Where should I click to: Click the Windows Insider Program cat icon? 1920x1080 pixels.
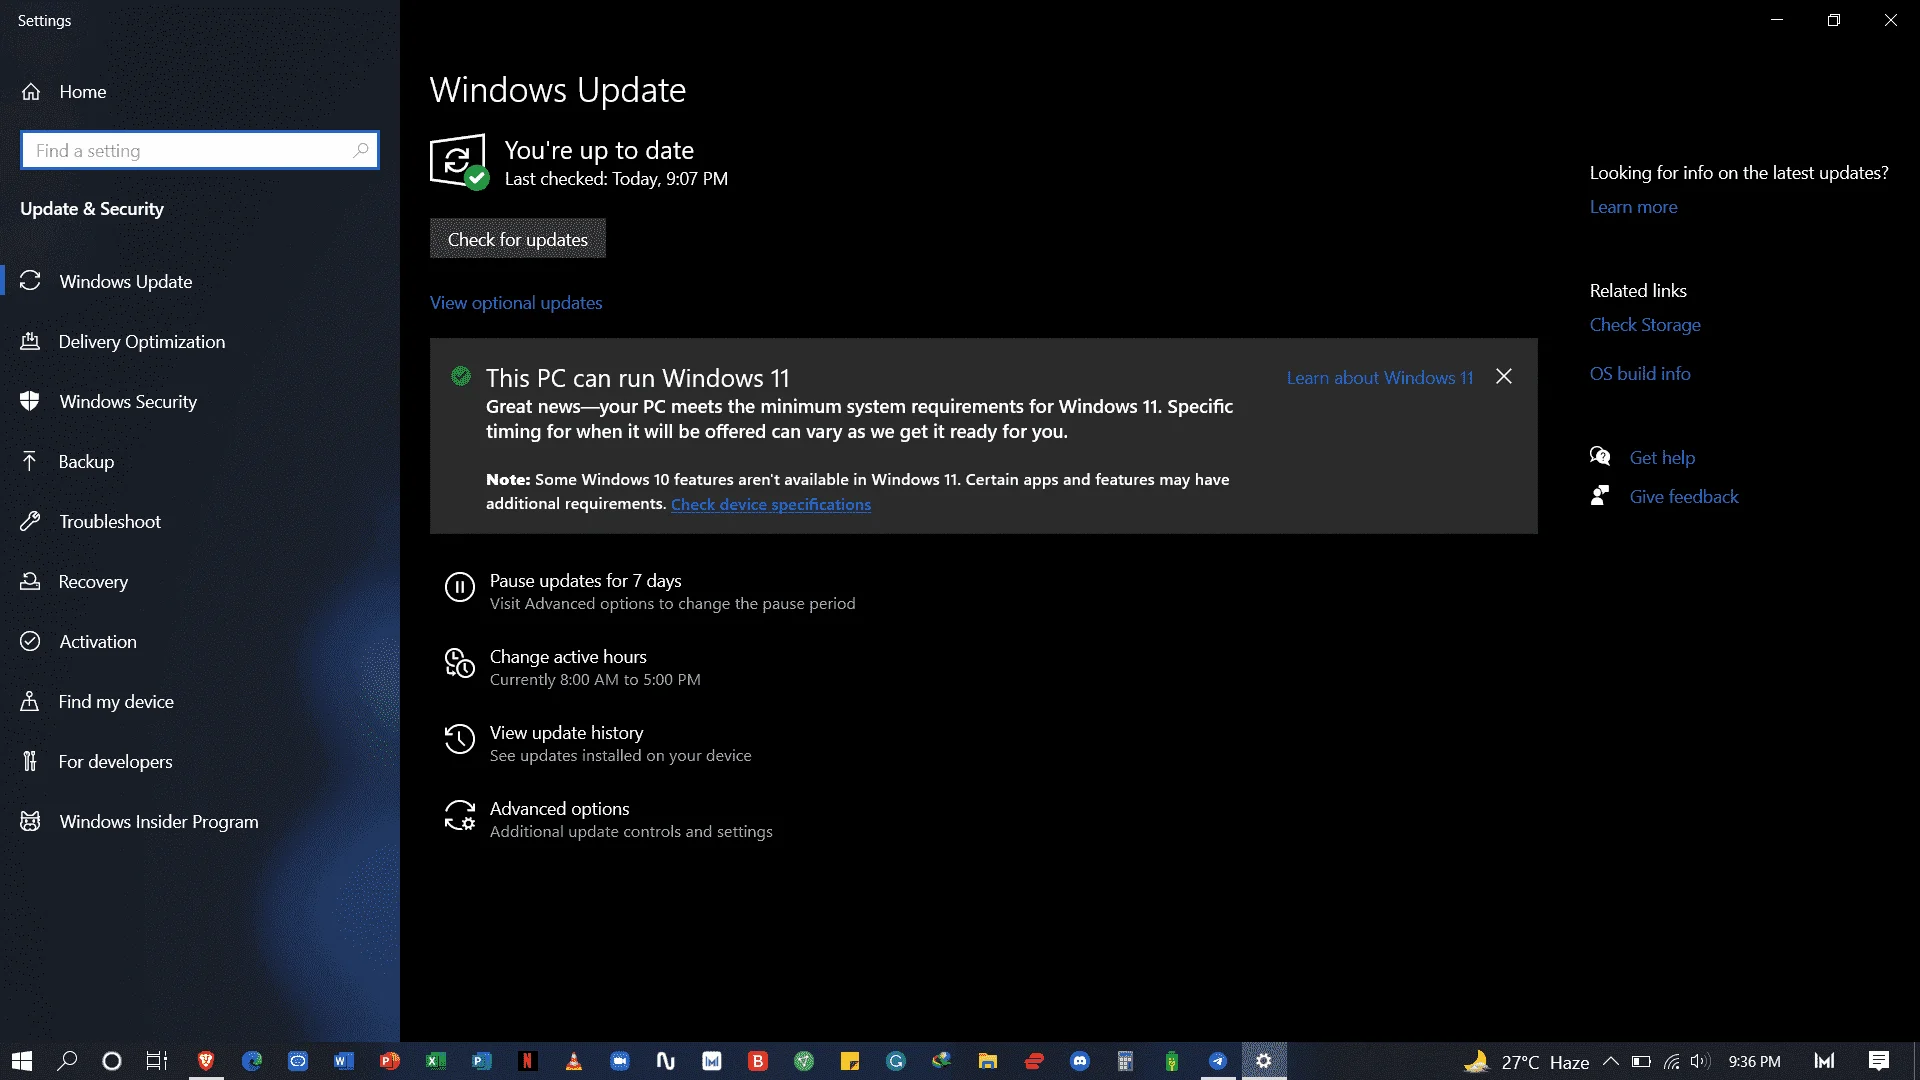(30, 821)
